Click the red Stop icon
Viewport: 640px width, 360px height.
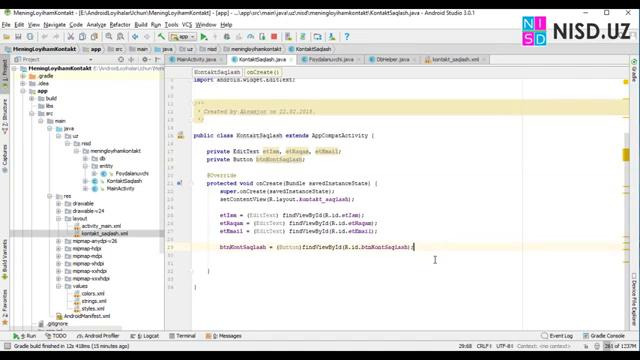click(274, 37)
